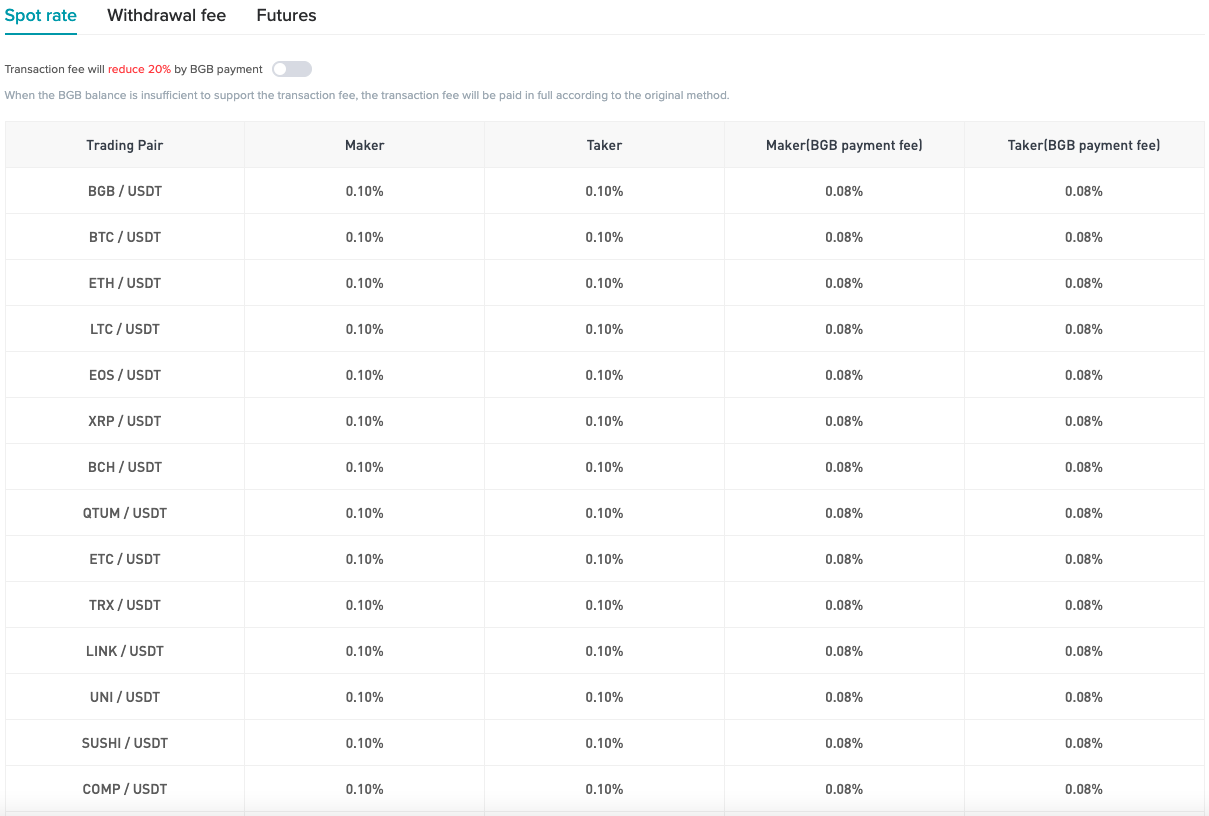Select the LINK / USDT trading pair

(125, 651)
